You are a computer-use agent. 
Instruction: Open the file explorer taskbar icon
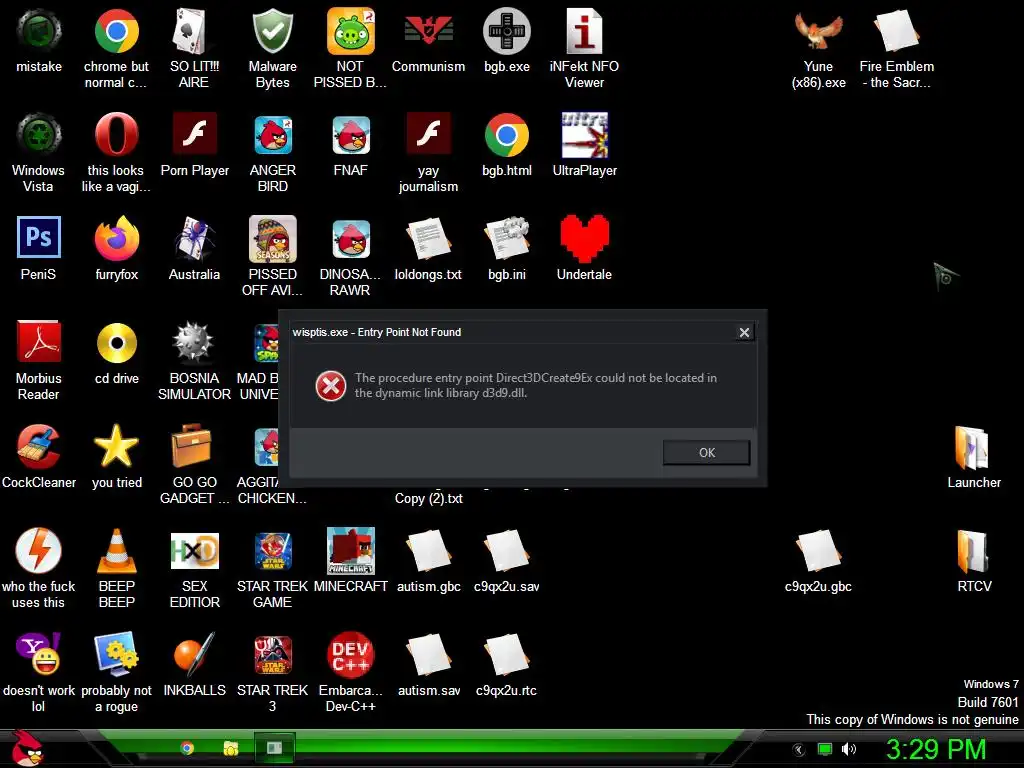click(231, 748)
